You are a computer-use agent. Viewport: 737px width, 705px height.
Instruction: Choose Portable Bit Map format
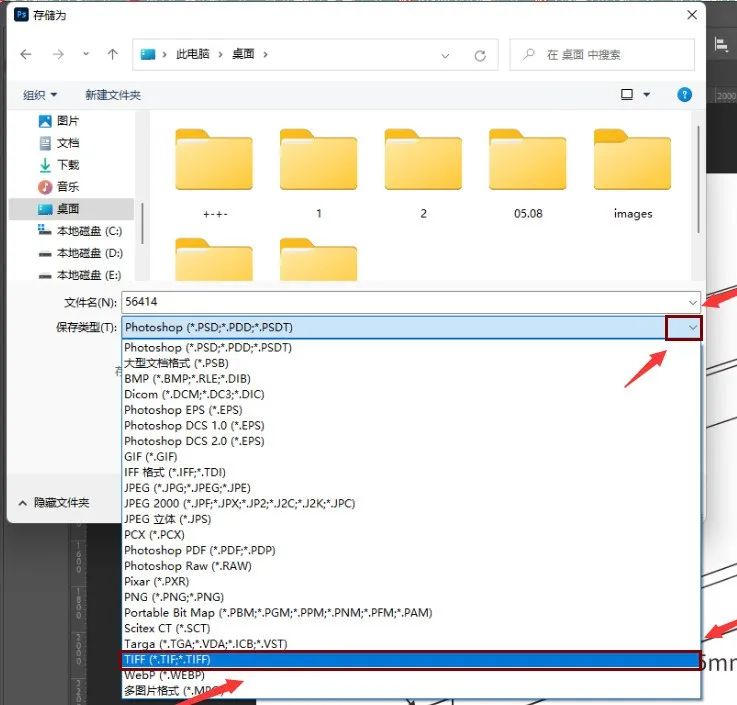tap(411, 612)
